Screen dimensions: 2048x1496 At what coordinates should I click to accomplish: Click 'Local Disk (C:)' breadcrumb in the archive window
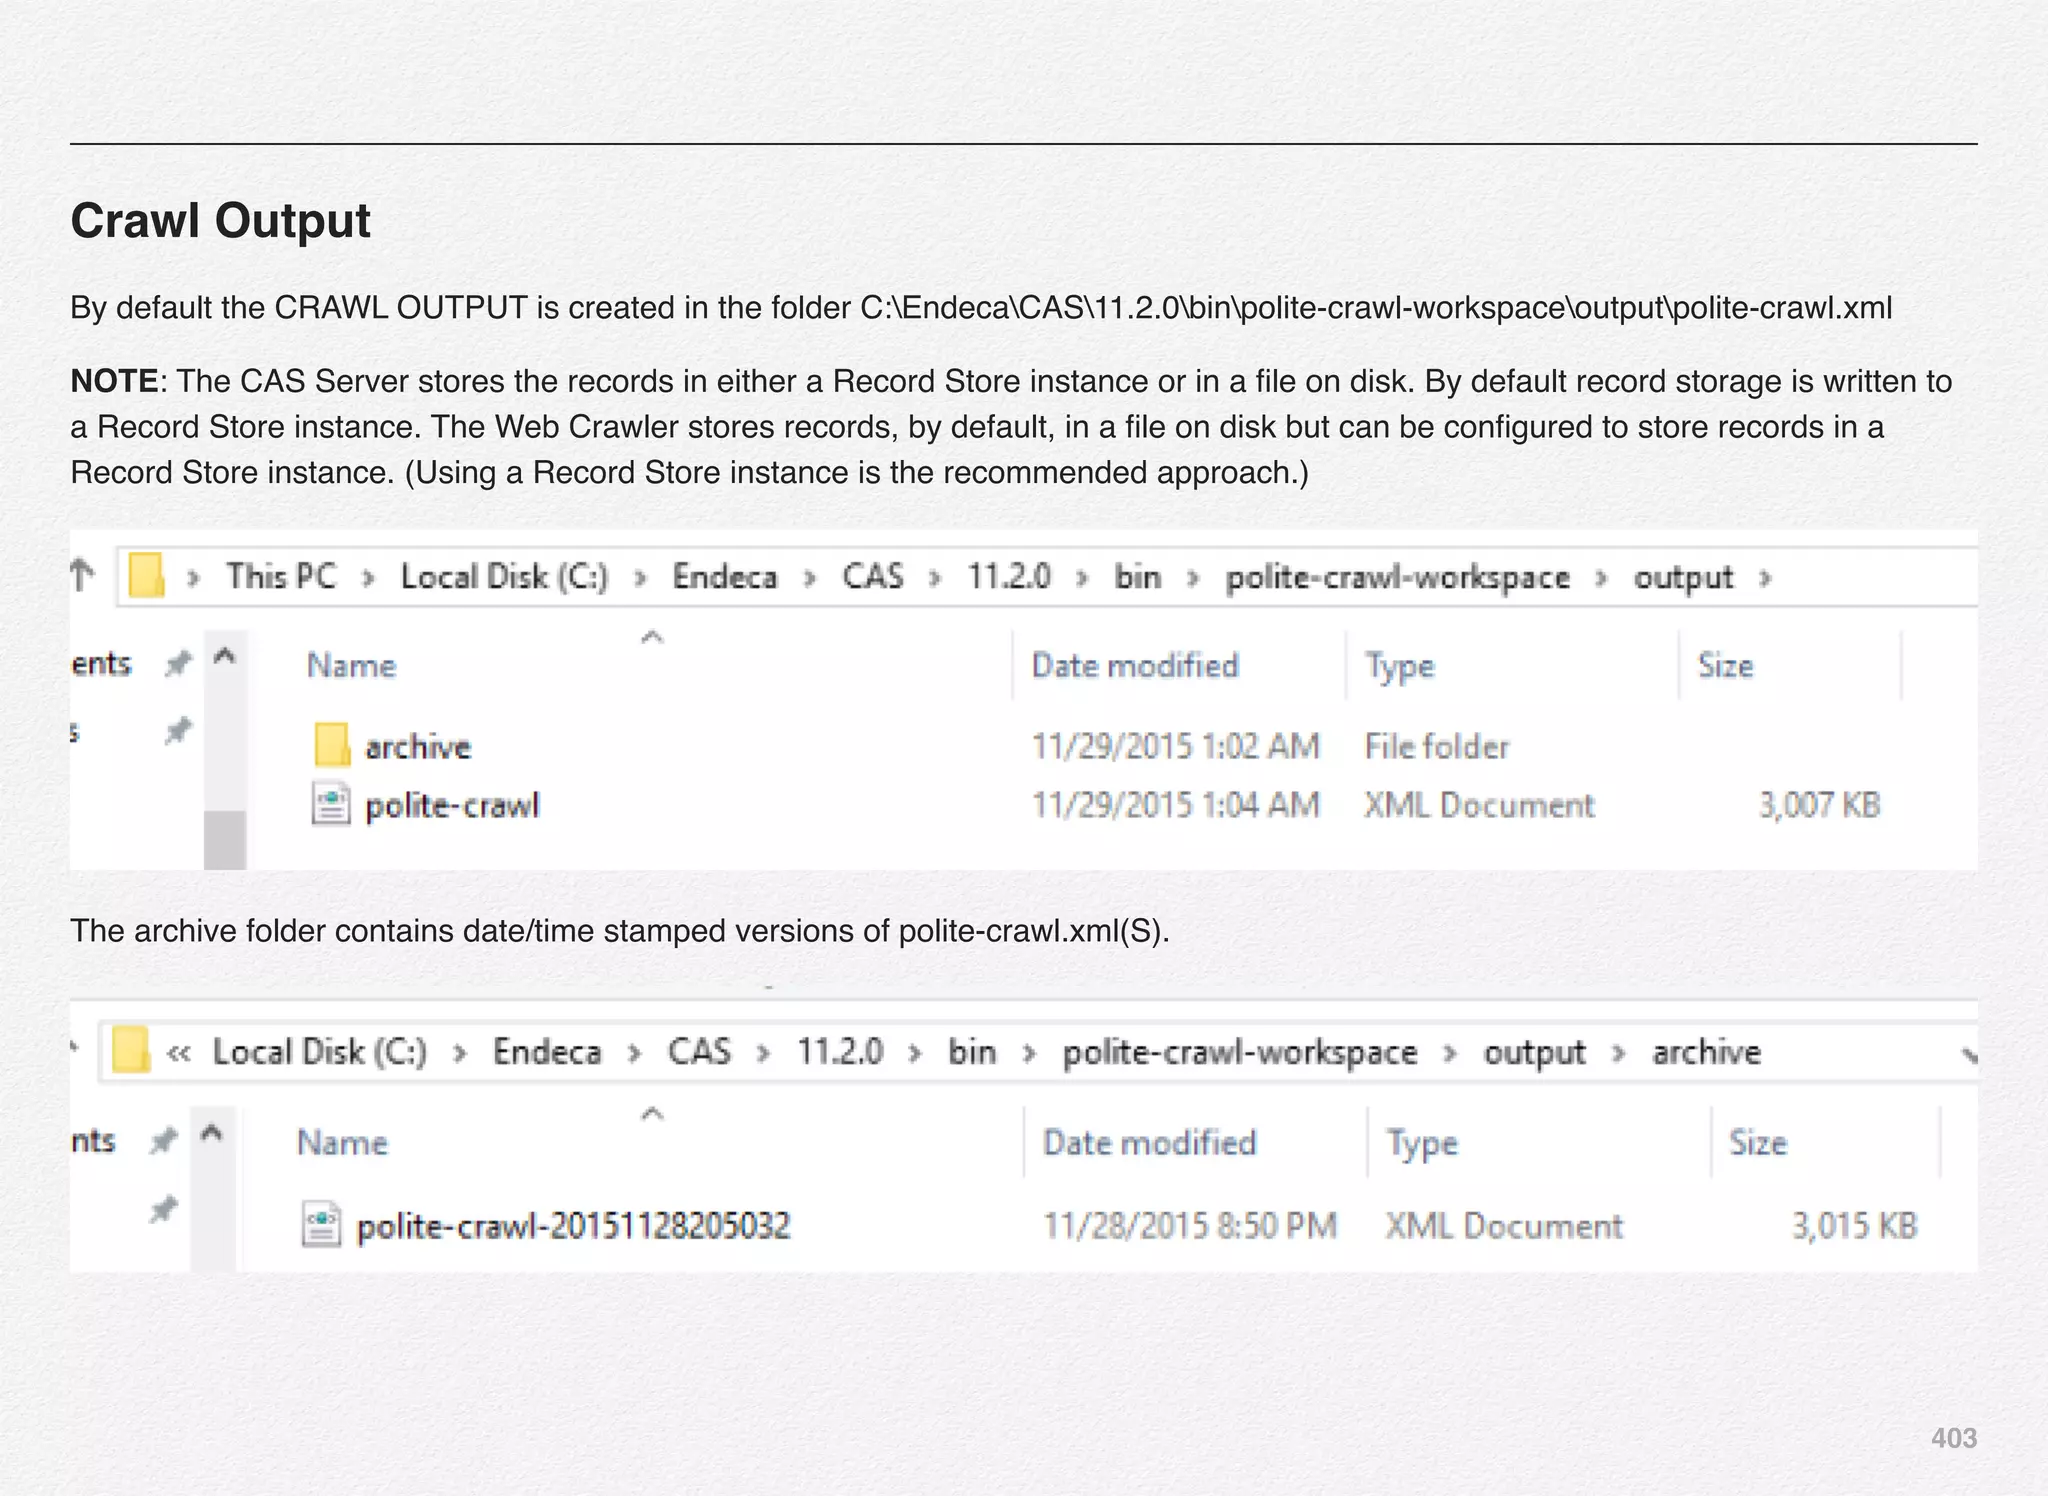tap(320, 1052)
